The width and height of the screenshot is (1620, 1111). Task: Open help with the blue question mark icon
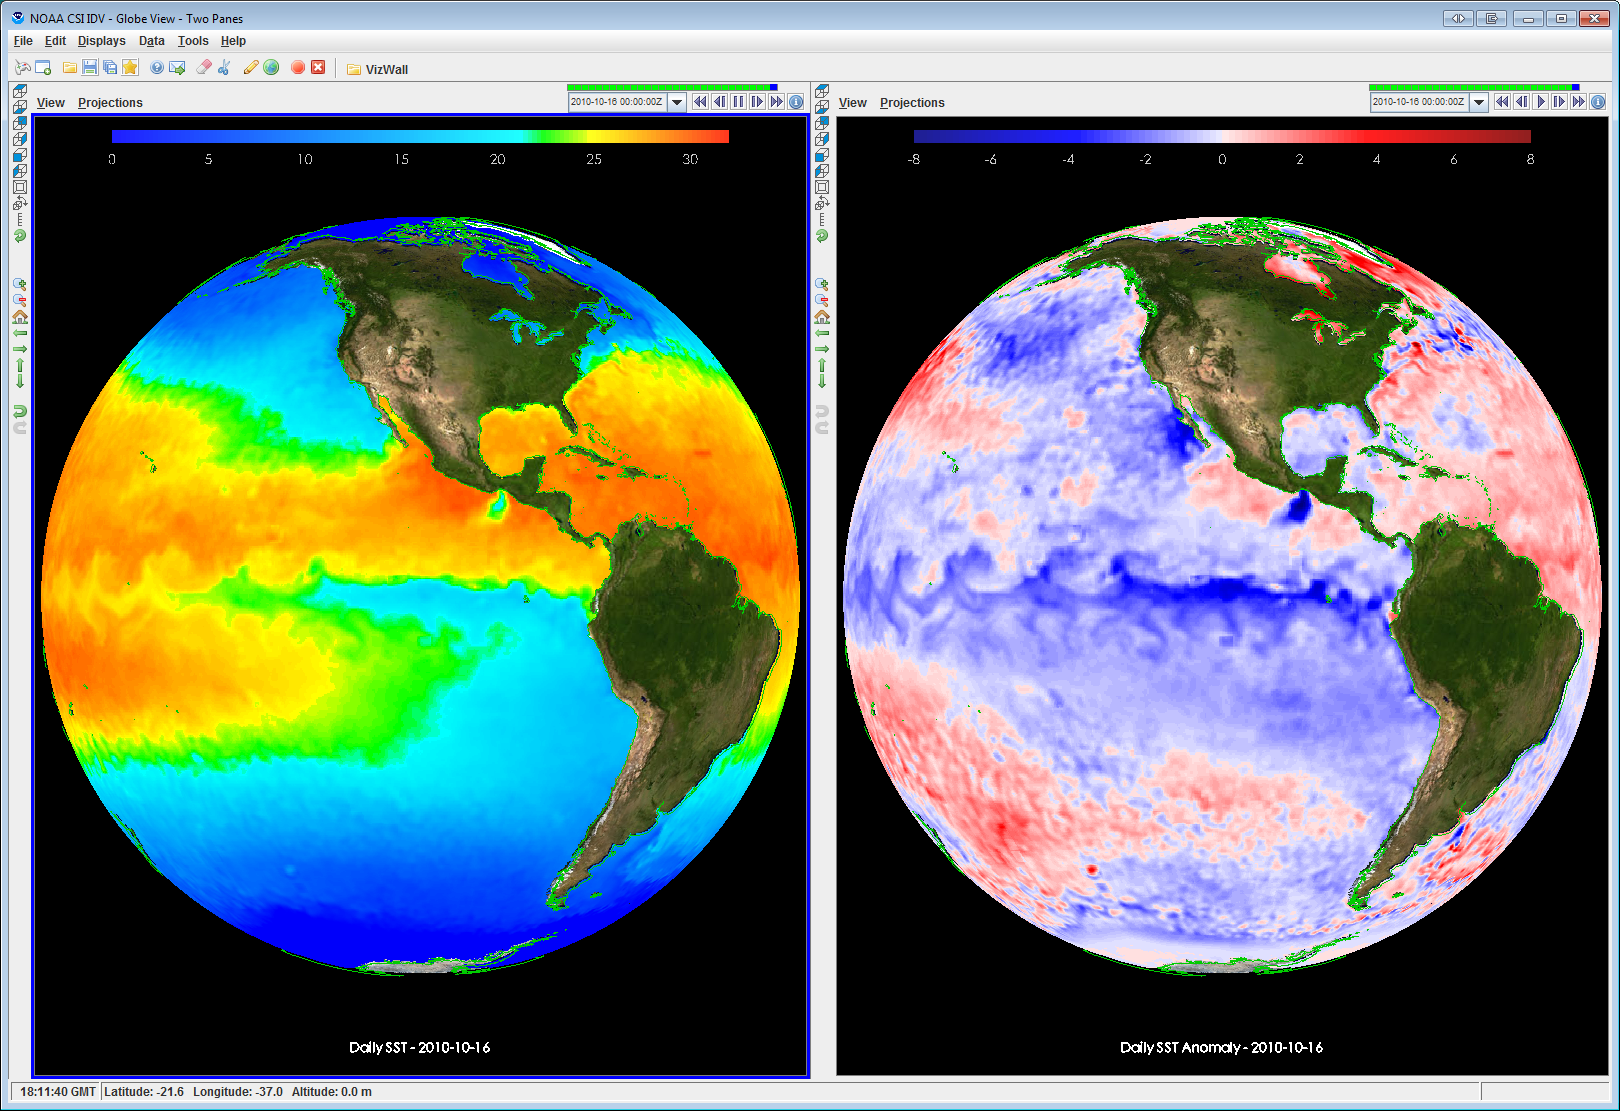tap(157, 67)
